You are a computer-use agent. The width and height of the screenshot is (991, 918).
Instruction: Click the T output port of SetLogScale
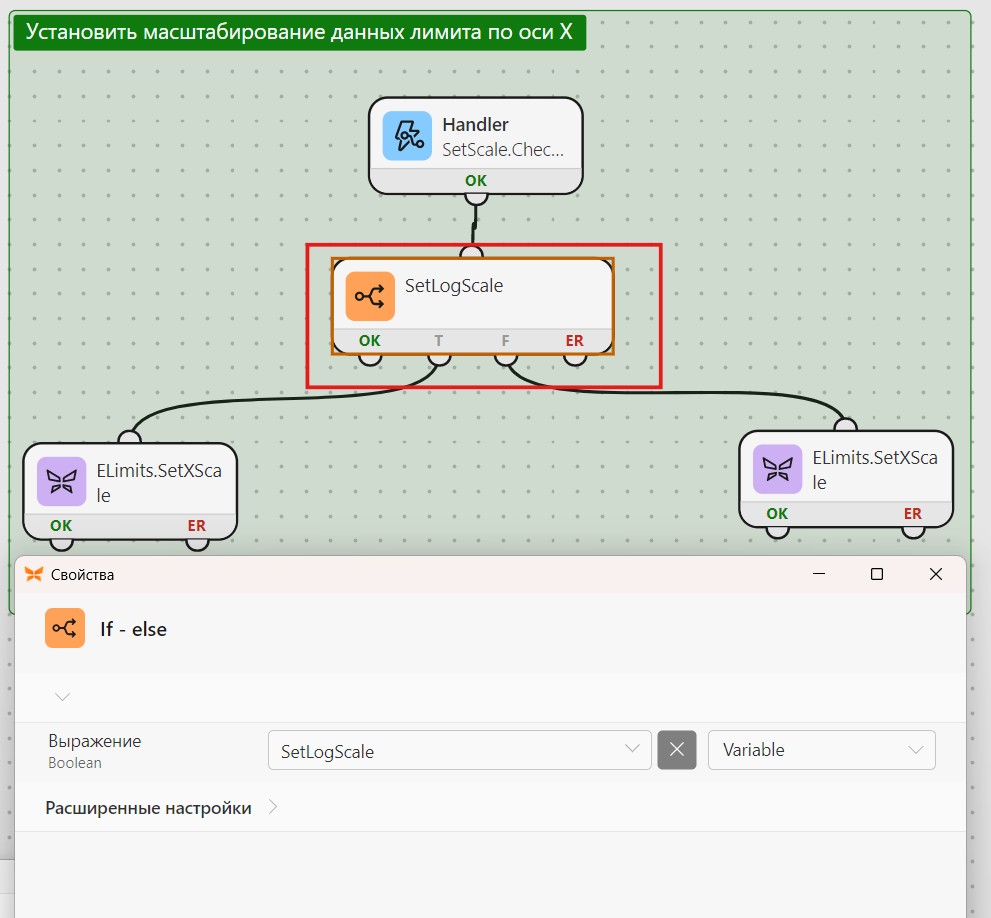[439, 359]
